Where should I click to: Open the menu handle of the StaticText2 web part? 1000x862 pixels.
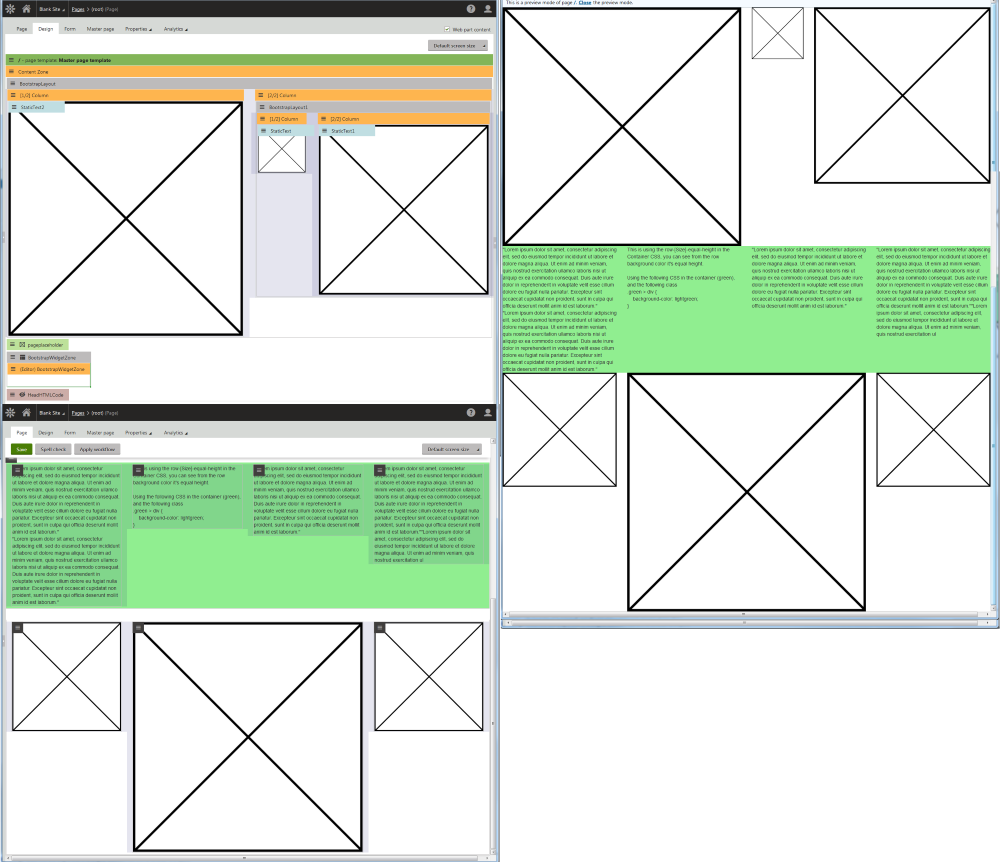click(x=13, y=107)
